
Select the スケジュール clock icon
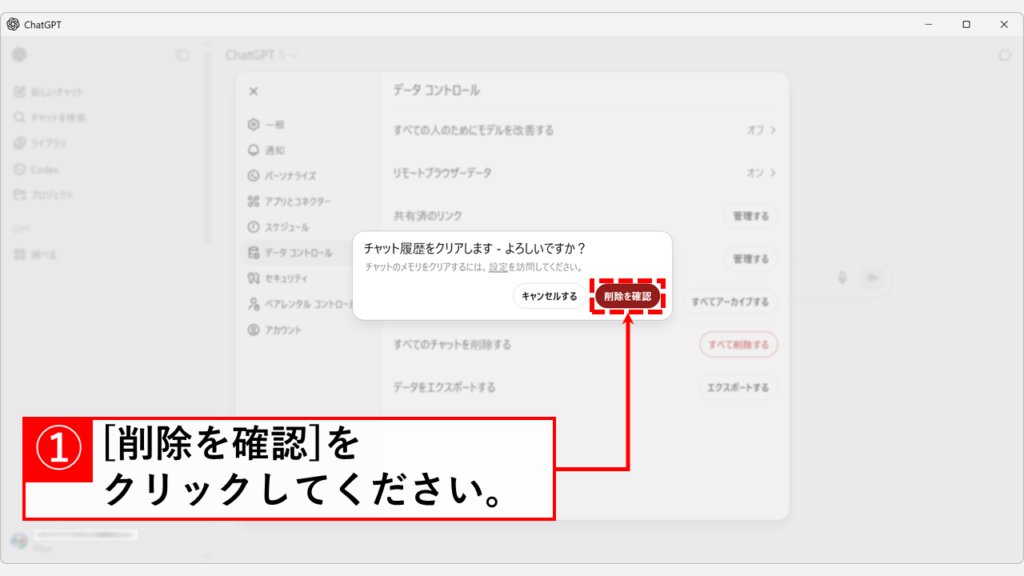[253, 227]
